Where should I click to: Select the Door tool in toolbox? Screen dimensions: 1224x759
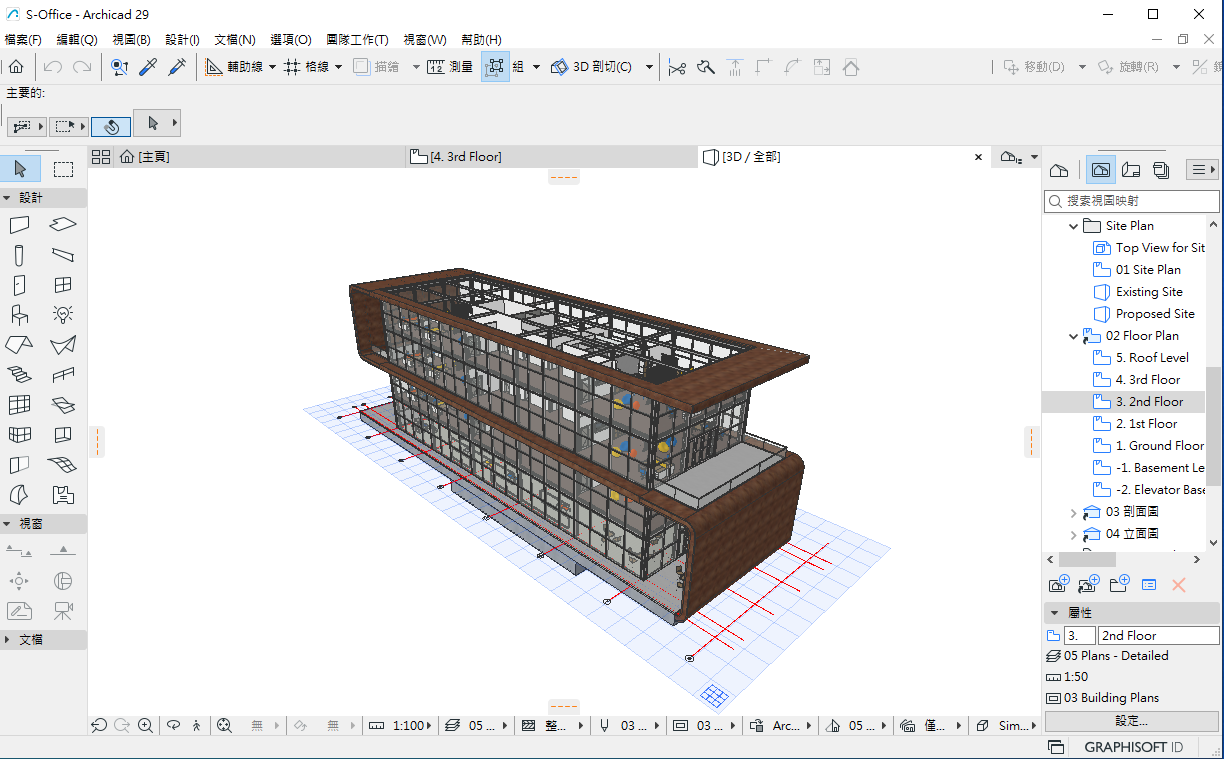click(x=19, y=285)
